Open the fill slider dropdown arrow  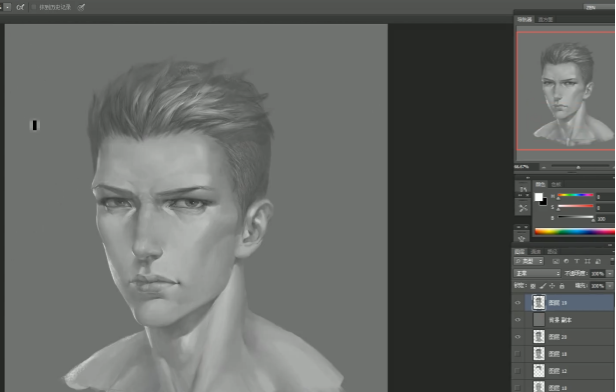610,286
